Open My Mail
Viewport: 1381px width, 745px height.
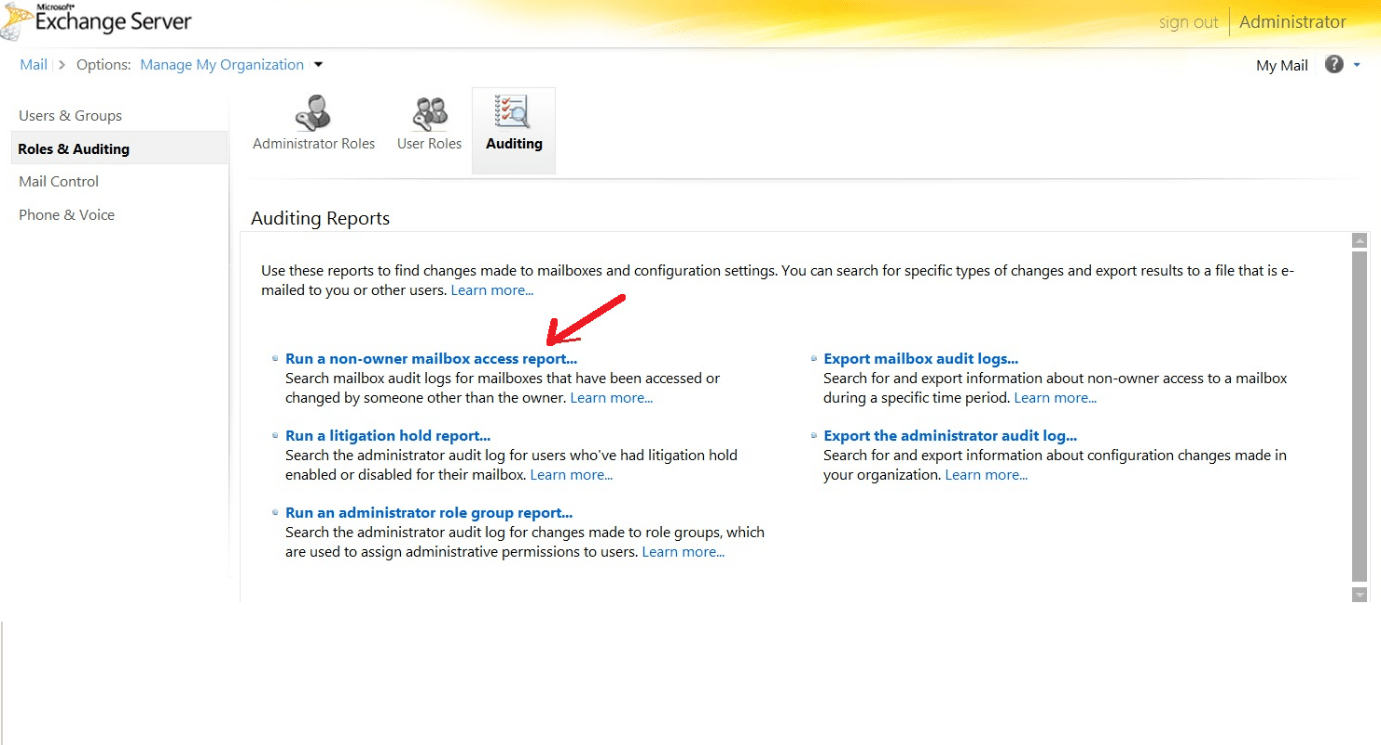pos(1281,64)
